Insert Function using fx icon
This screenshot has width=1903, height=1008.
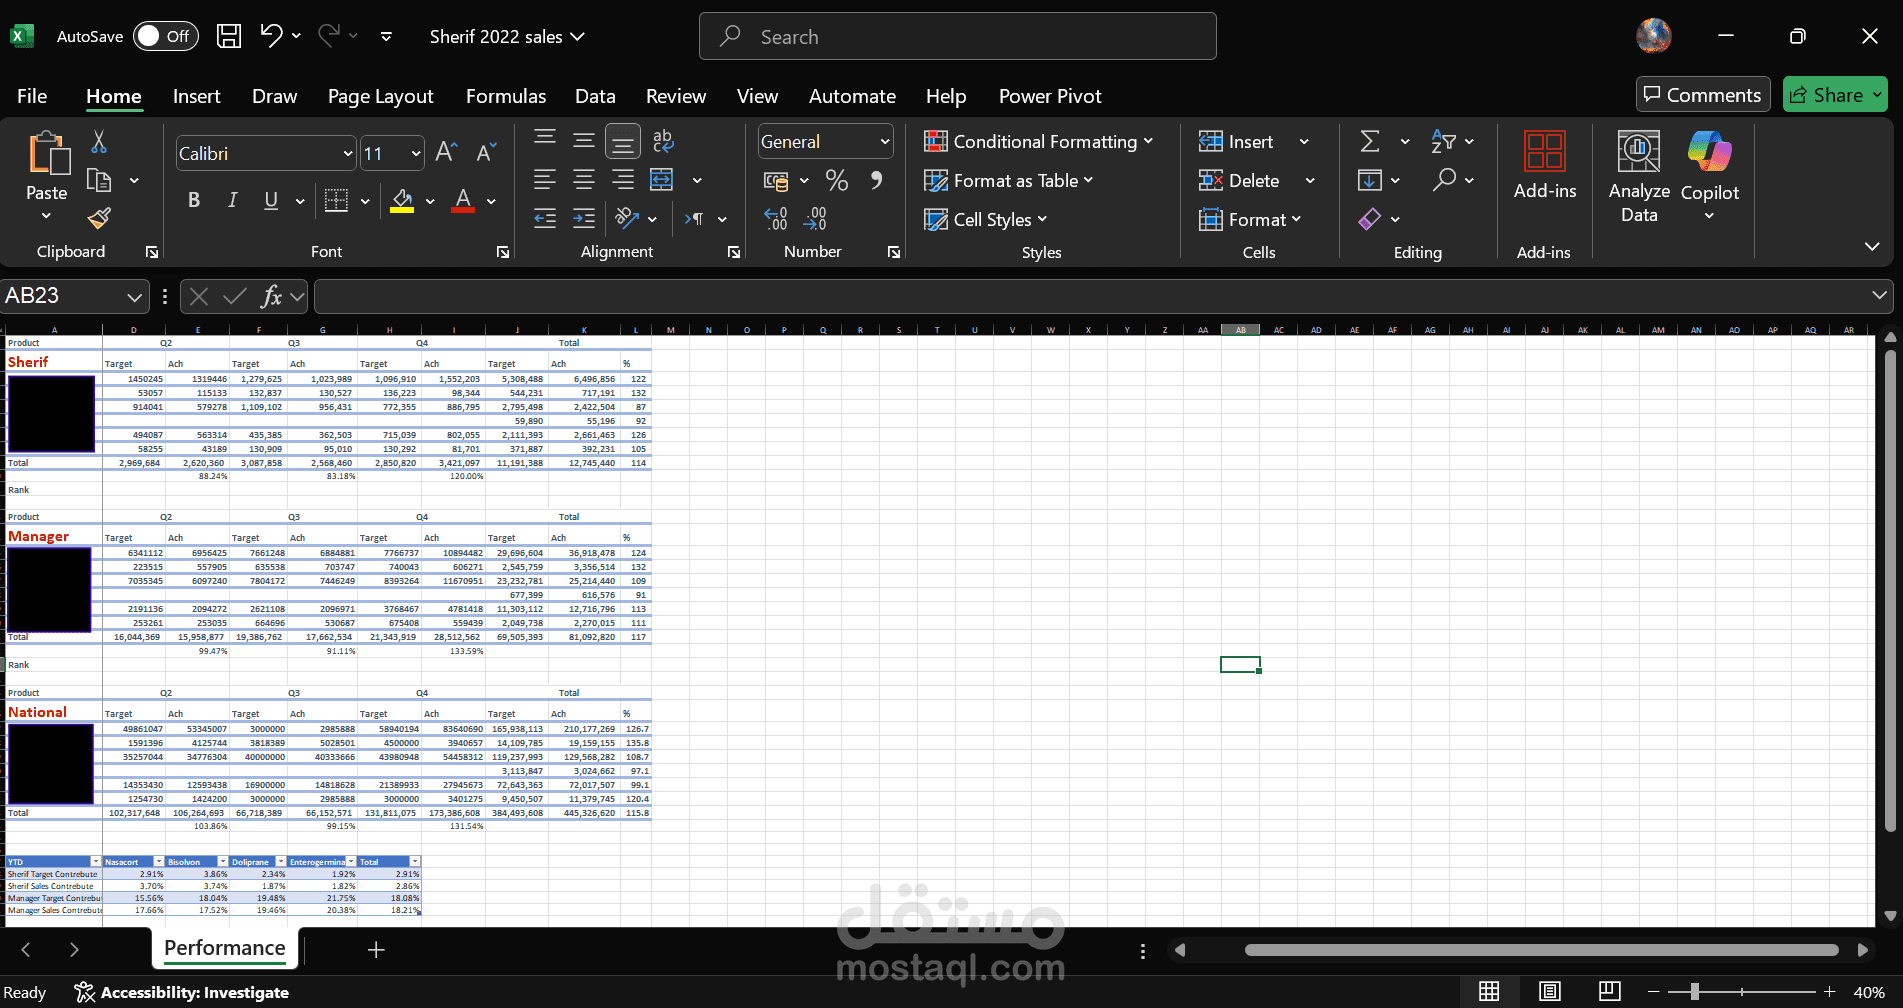(x=271, y=296)
